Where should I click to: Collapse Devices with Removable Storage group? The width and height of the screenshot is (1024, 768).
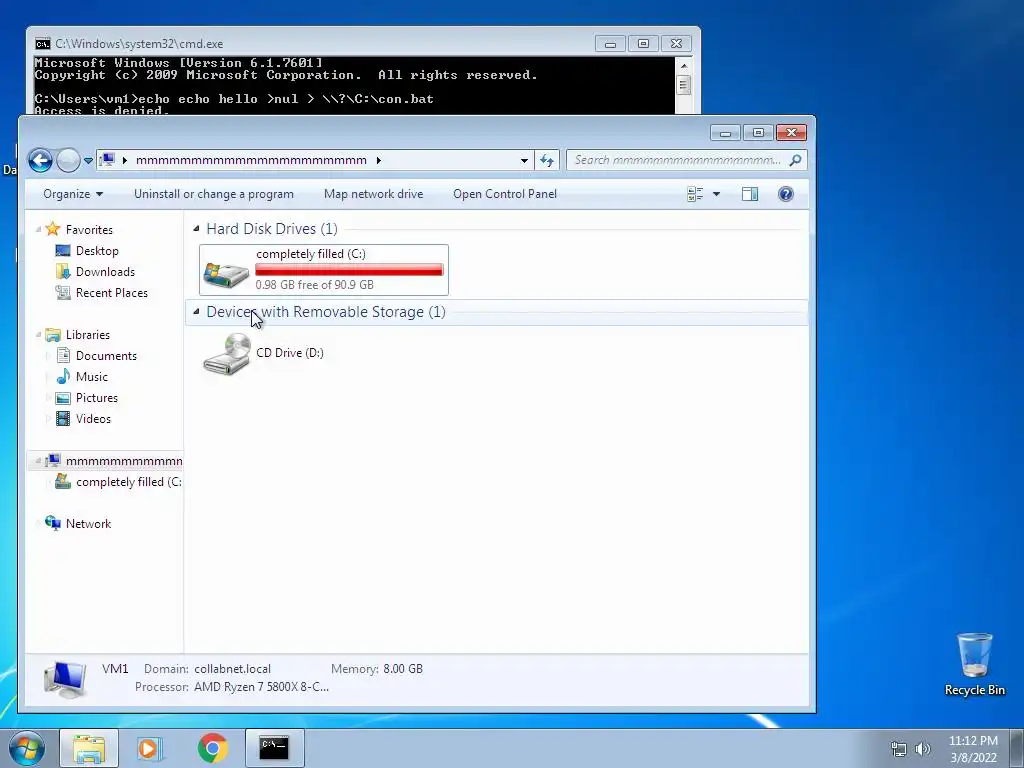196,312
